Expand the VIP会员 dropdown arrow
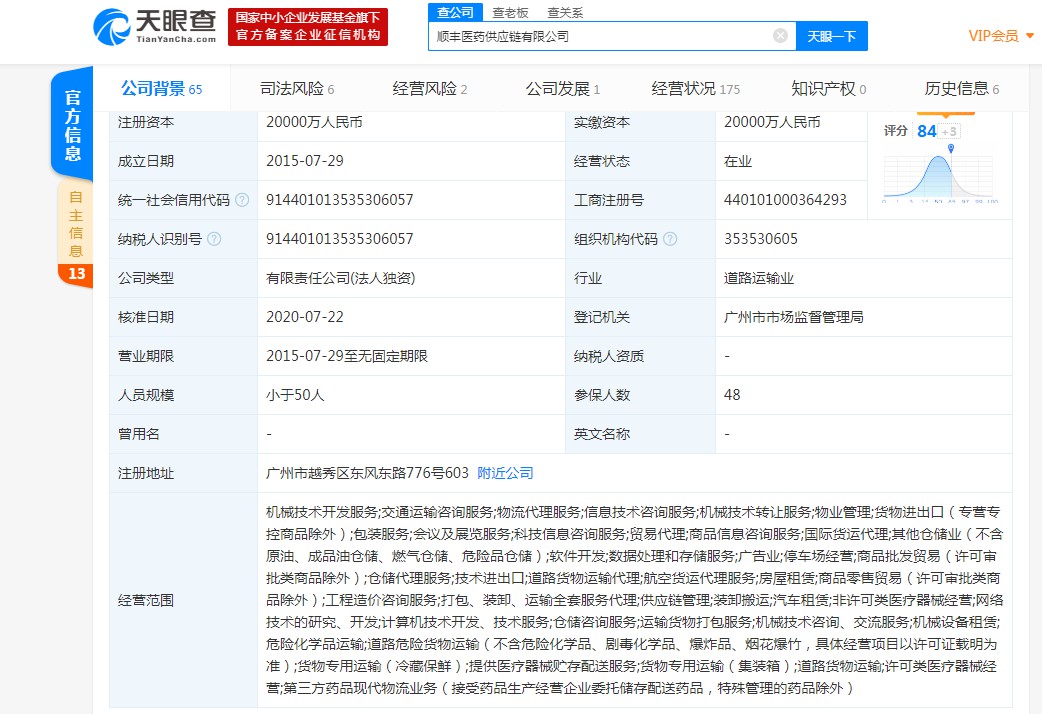Image resolution: width=1042 pixels, height=714 pixels. tap(1030, 36)
